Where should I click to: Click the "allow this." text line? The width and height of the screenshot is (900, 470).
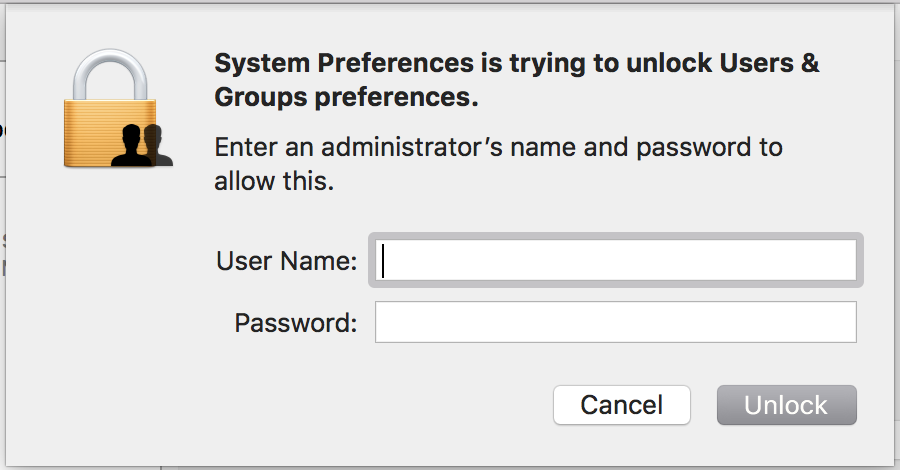pos(273,182)
